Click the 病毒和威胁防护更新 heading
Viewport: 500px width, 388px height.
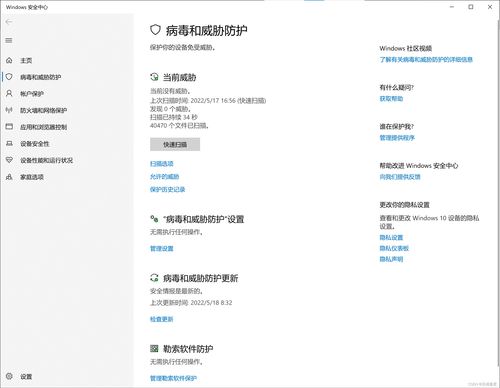click(200, 278)
